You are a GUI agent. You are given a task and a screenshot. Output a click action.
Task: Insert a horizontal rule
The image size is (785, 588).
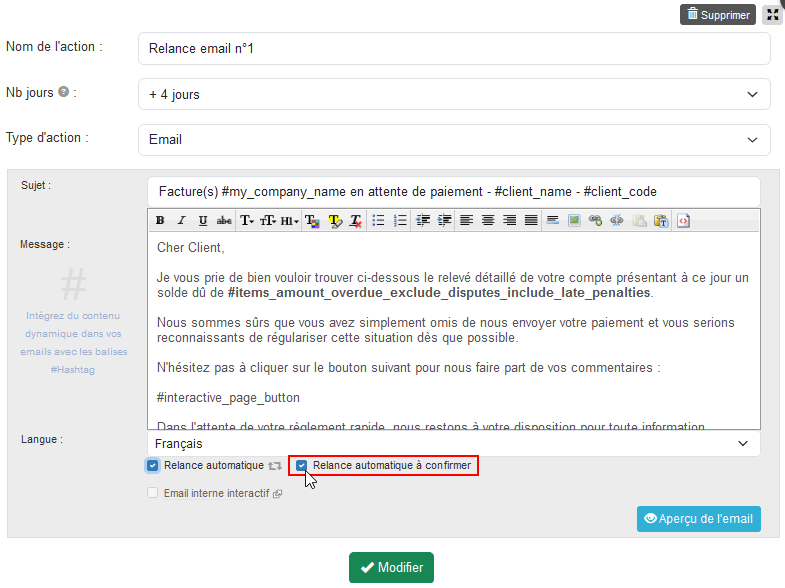click(x=553, y=220)
